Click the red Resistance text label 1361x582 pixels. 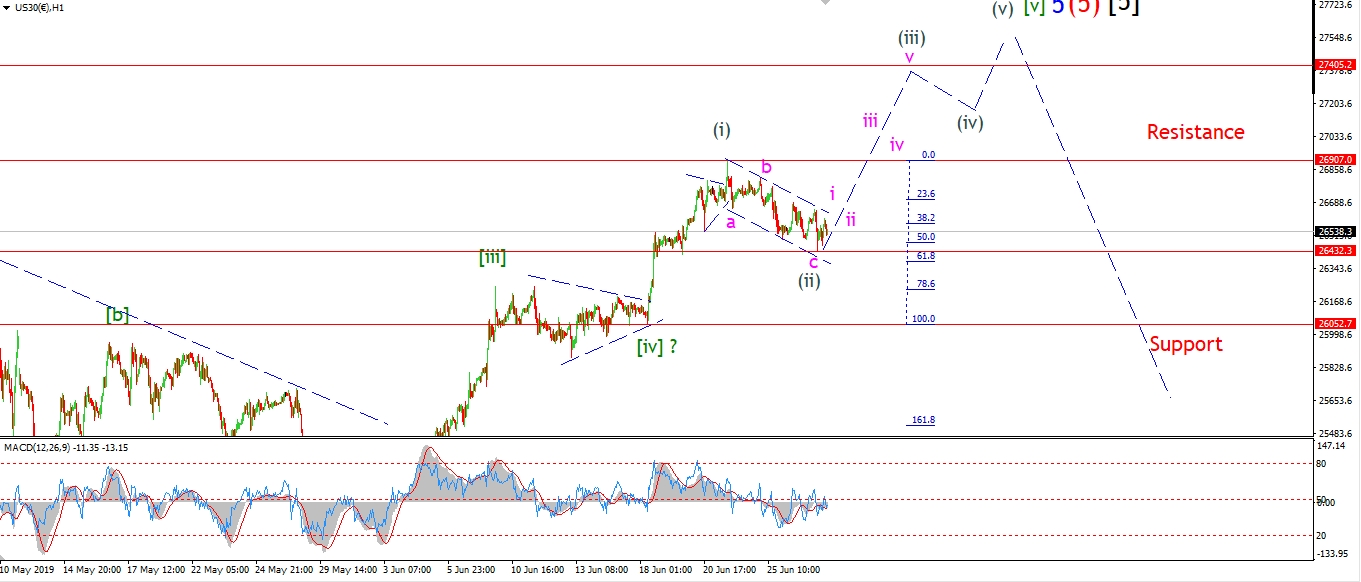1195,132
